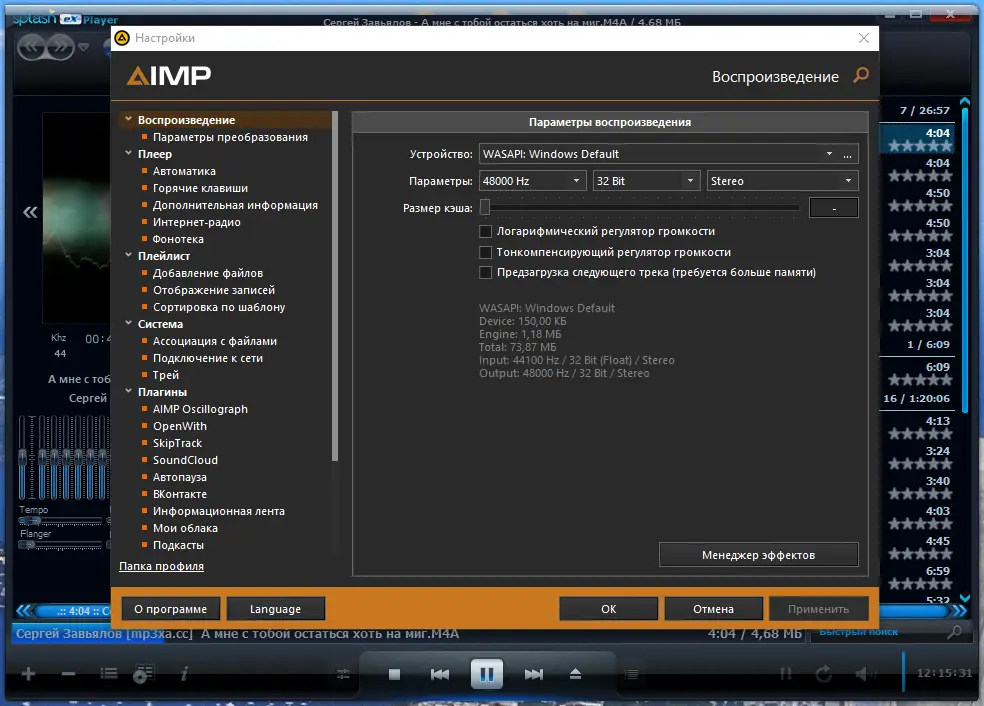Click the minus remove icon in player
Viewport: 984px width, 706px height.
(68, 674)
